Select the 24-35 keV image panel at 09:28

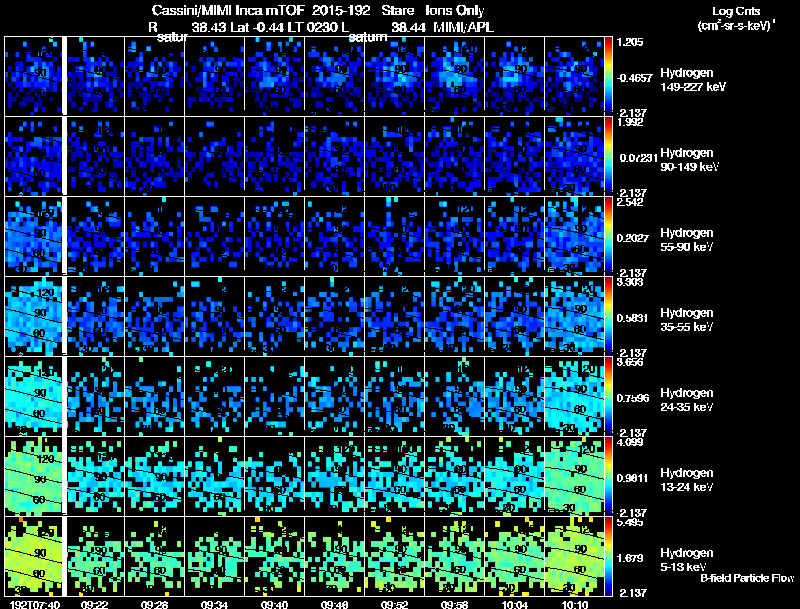click(155, 396)
